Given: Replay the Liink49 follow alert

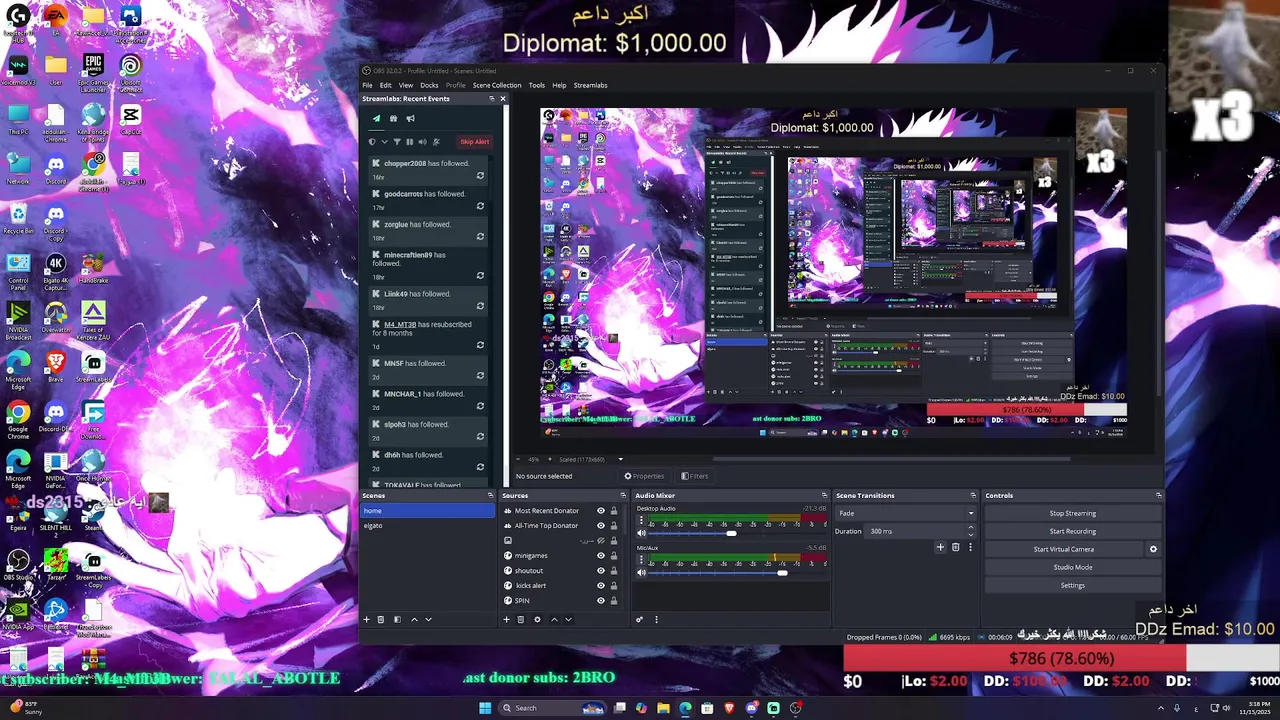Looking at the screenshot, I should (x=480, y=306).
